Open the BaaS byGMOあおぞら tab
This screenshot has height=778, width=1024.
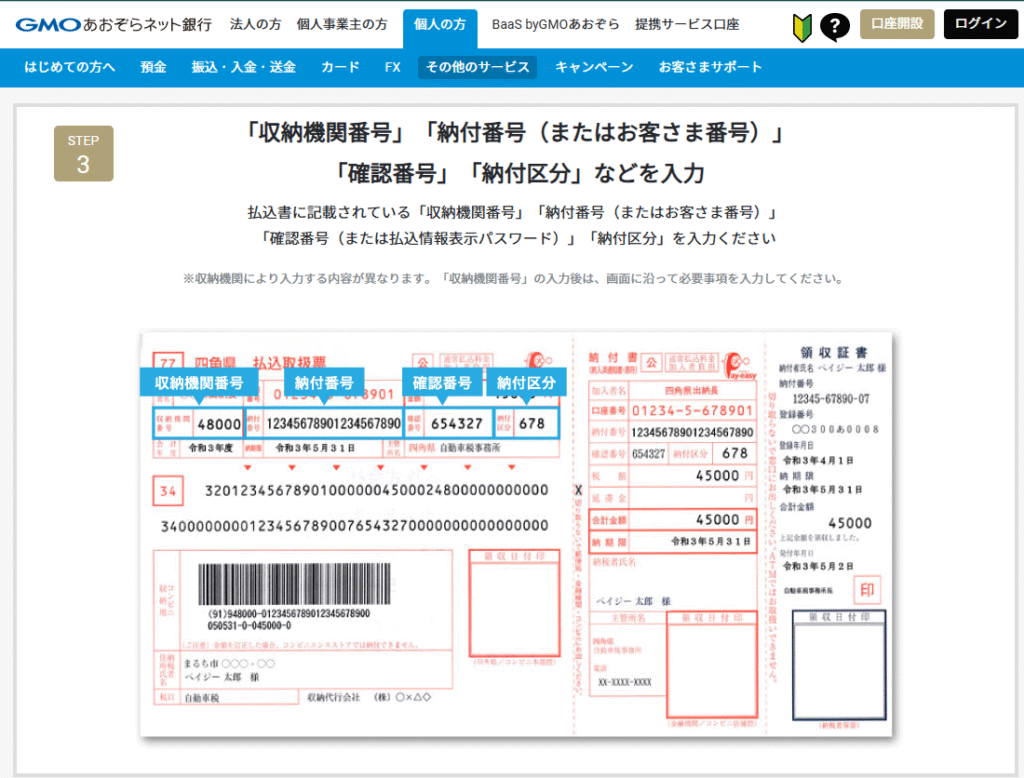pyautogui.click(x=556, y=25)
